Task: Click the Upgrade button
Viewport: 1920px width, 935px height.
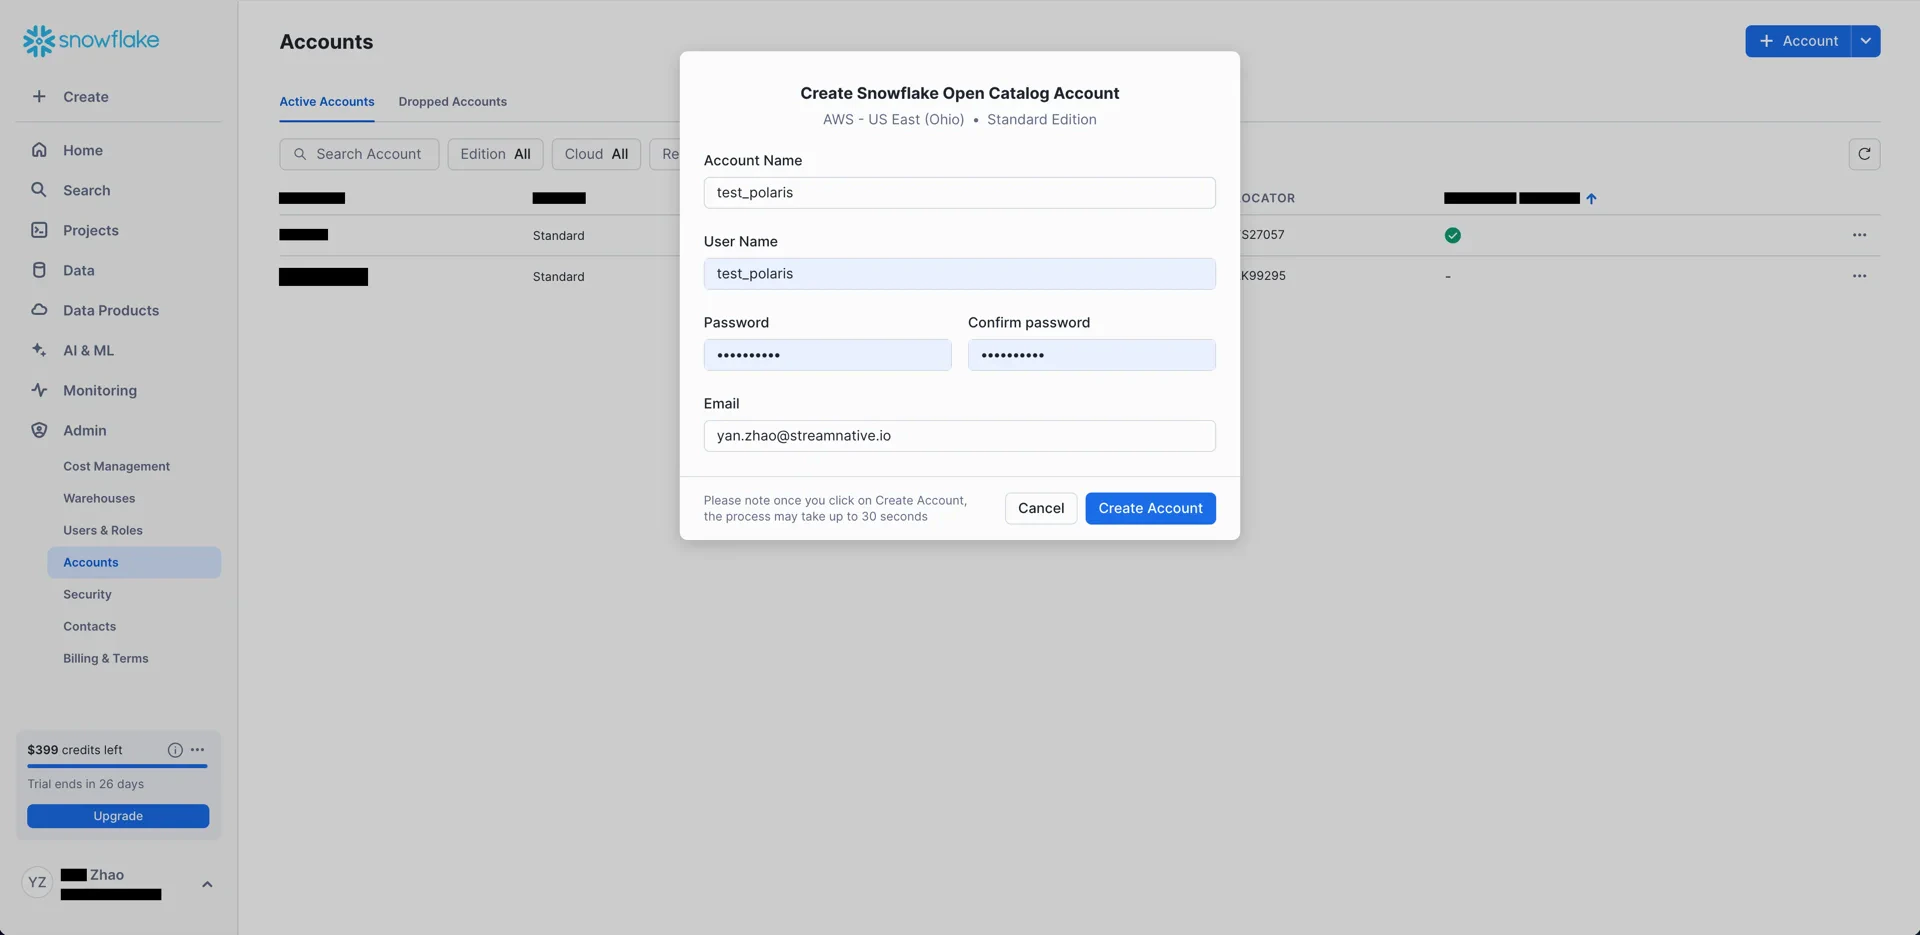Action: (118, 816)
